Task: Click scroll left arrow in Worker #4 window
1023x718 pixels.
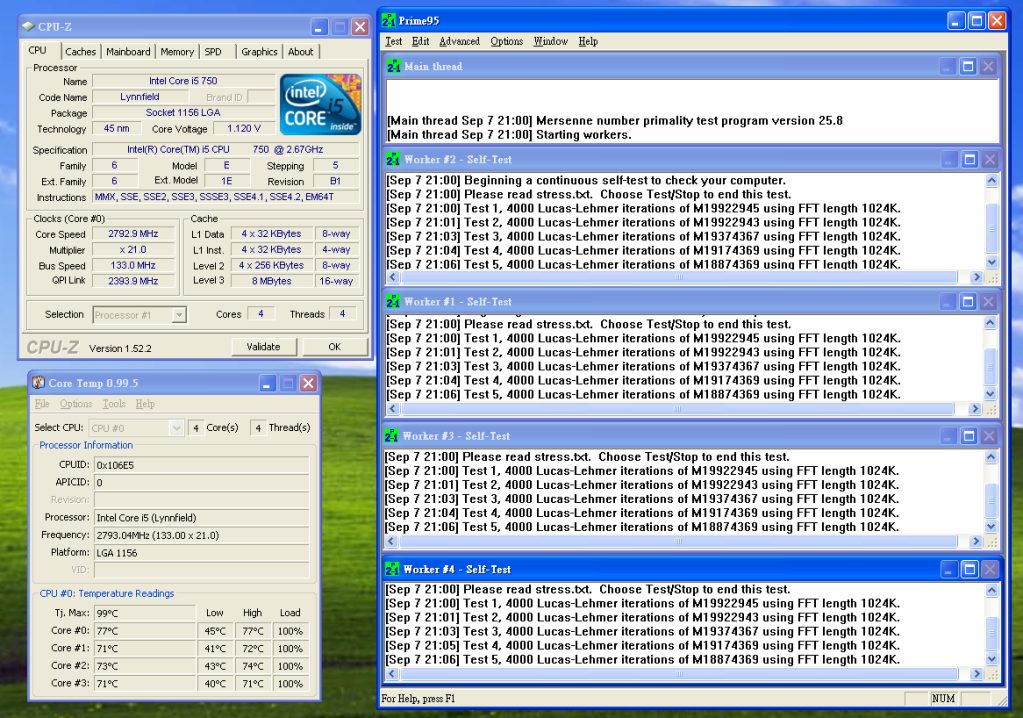Action: [391, 674]
